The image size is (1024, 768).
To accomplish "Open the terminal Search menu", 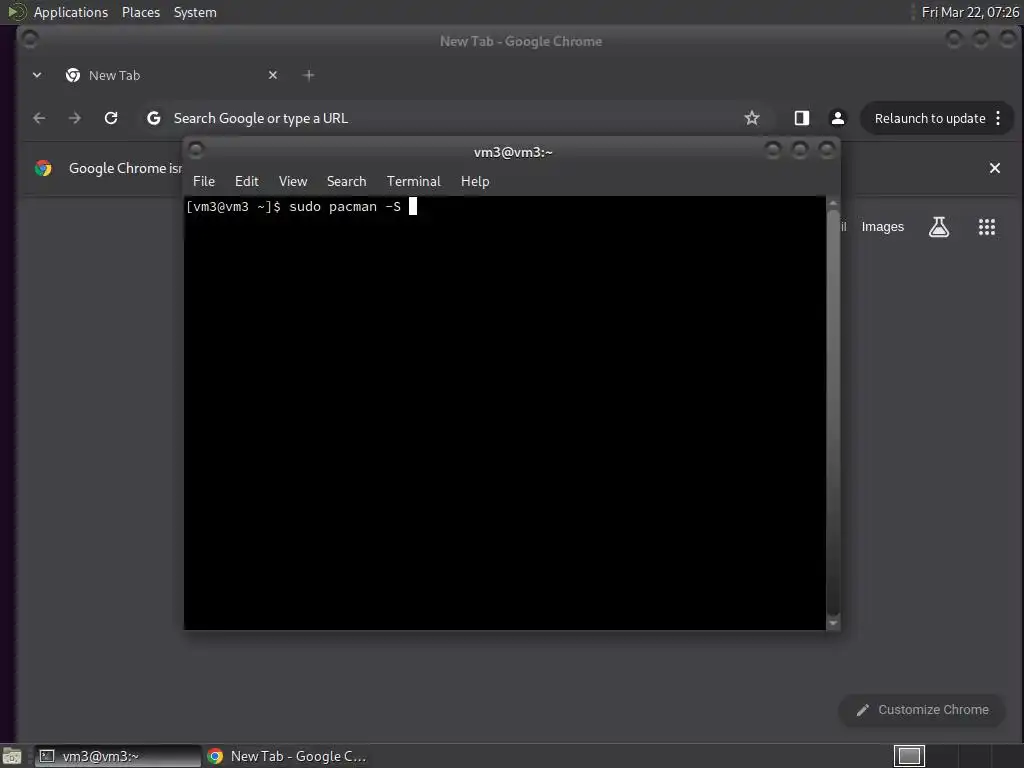I will 346,182.
